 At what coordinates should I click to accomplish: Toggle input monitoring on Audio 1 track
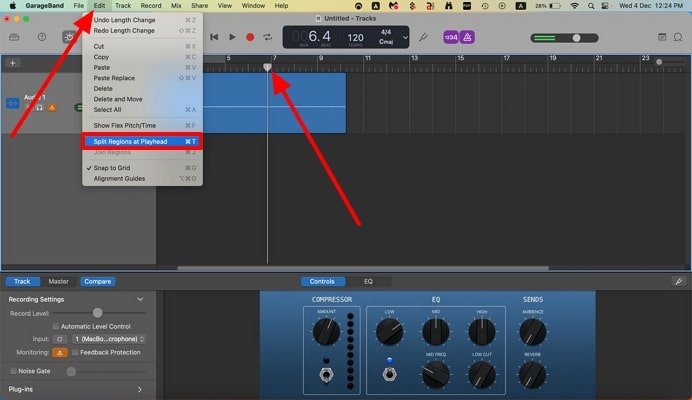tap(52, 107)
